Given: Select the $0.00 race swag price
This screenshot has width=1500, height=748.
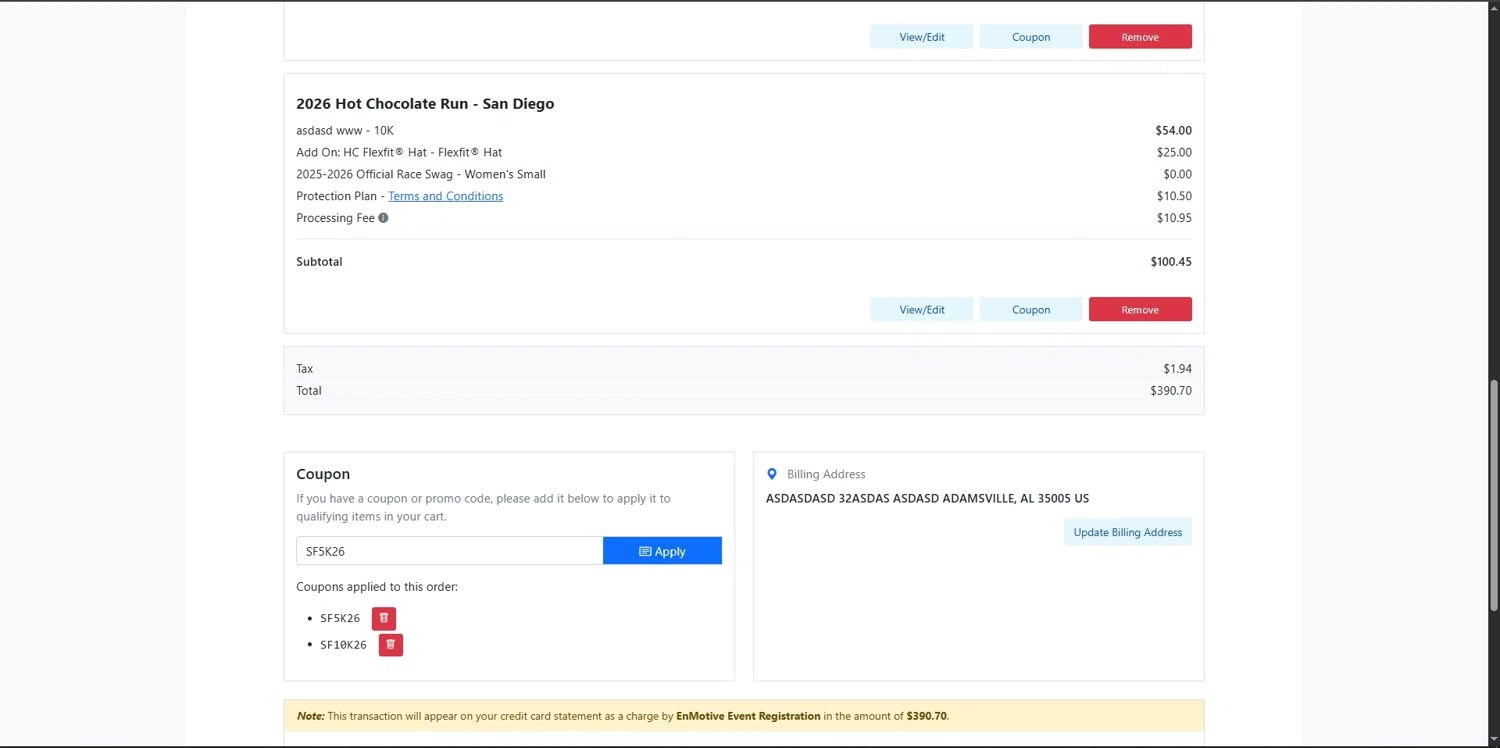Looking at the screenshot, I should pos(1177,174).
